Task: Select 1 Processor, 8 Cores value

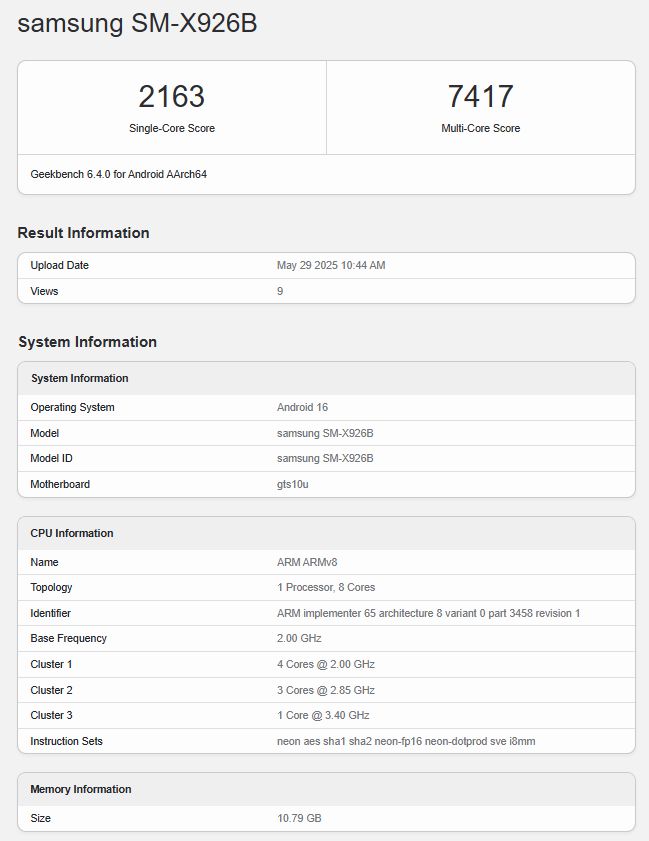Action: [326, 587]
